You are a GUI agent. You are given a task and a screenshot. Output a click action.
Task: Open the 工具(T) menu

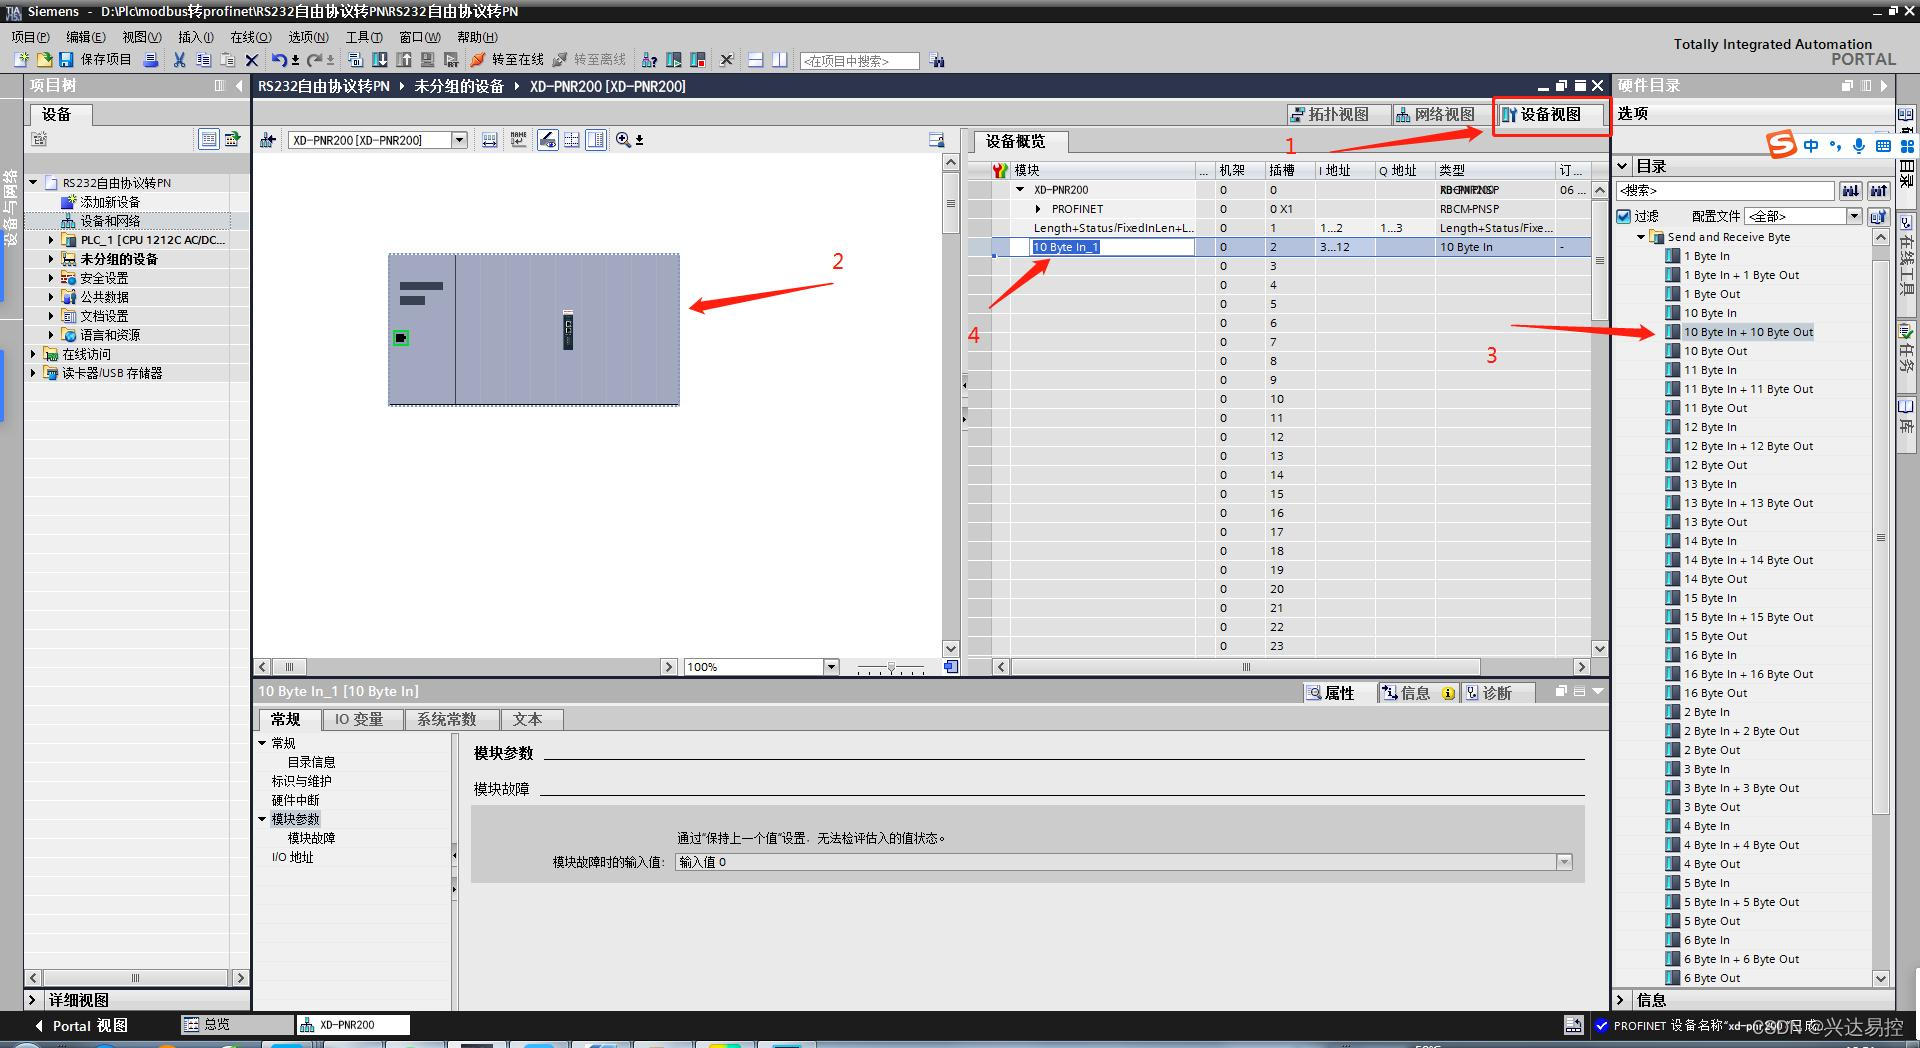click(364, 37)
